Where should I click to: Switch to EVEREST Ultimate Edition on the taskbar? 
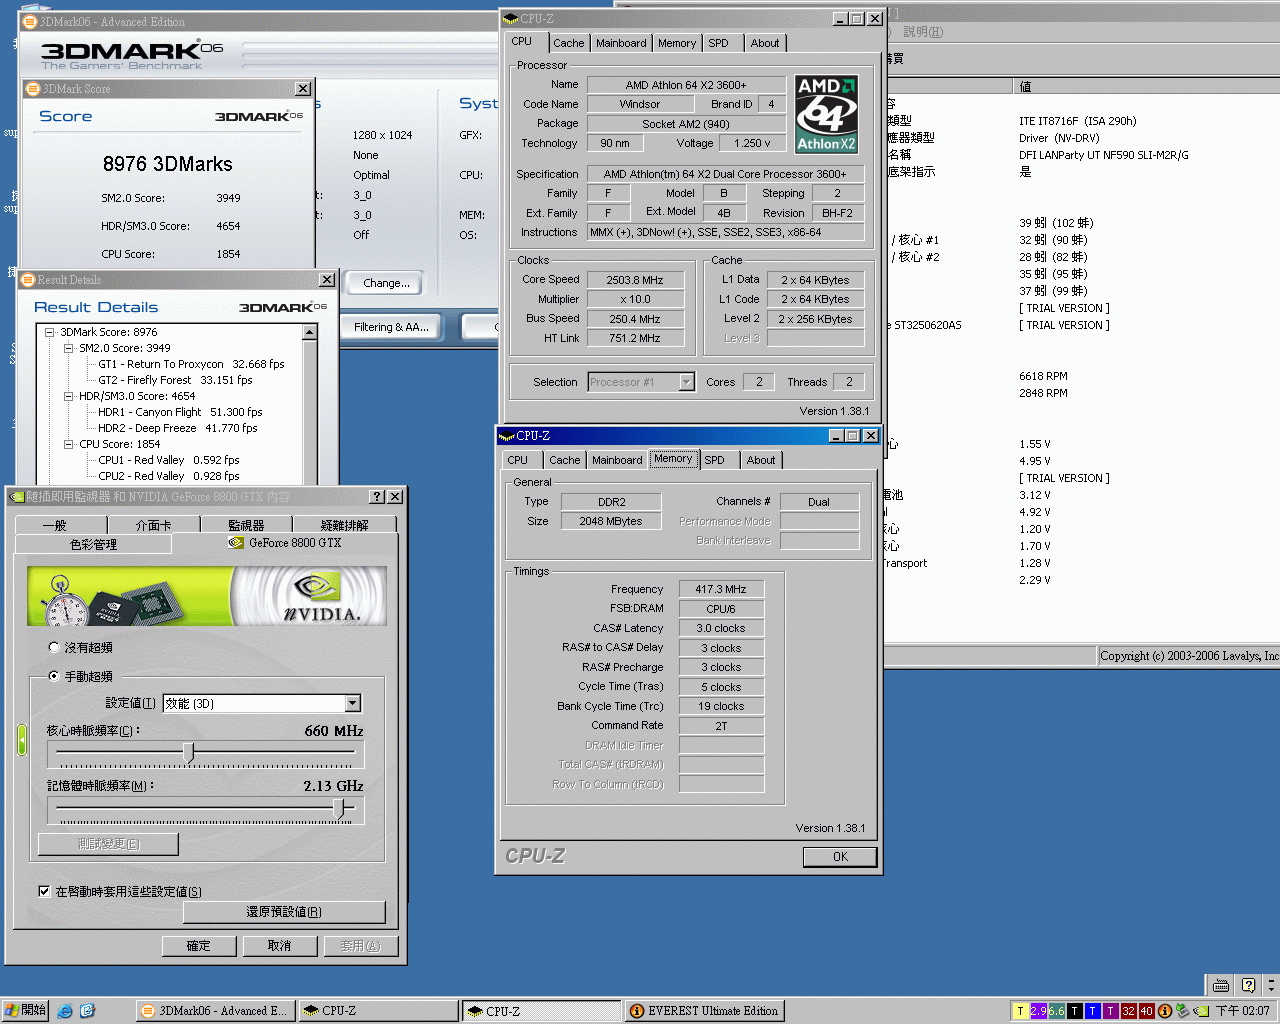click(x=703, y=1011)
